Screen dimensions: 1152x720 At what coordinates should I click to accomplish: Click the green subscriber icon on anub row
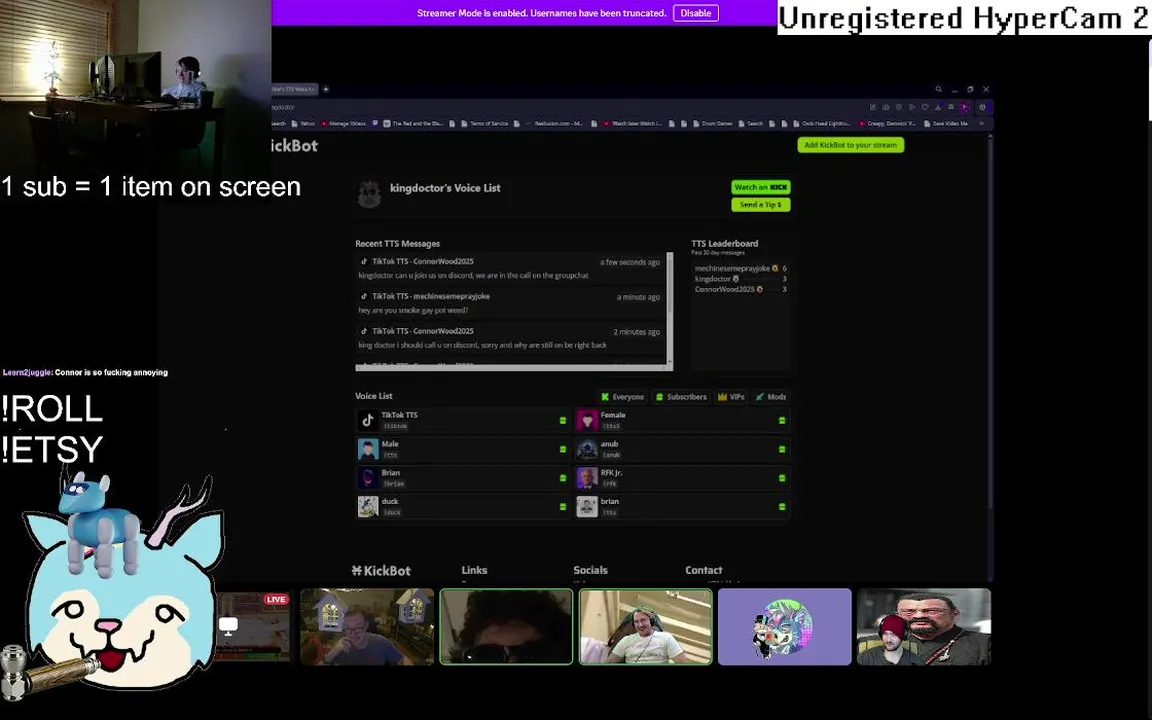[x=782, y=449]
